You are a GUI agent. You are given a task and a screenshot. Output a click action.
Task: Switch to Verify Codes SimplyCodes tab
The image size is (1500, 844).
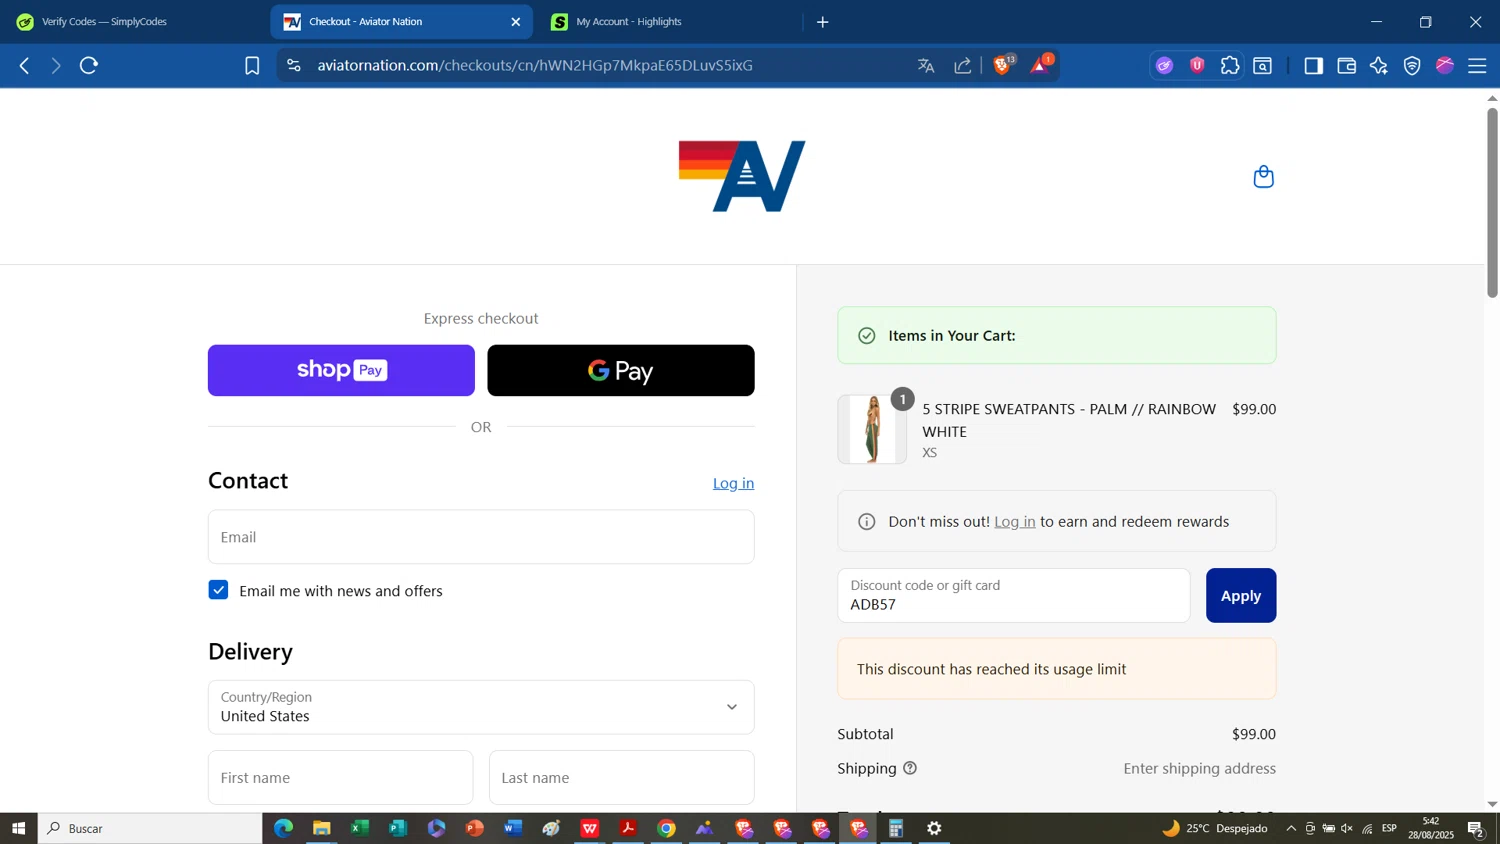(x=134, y=22)
